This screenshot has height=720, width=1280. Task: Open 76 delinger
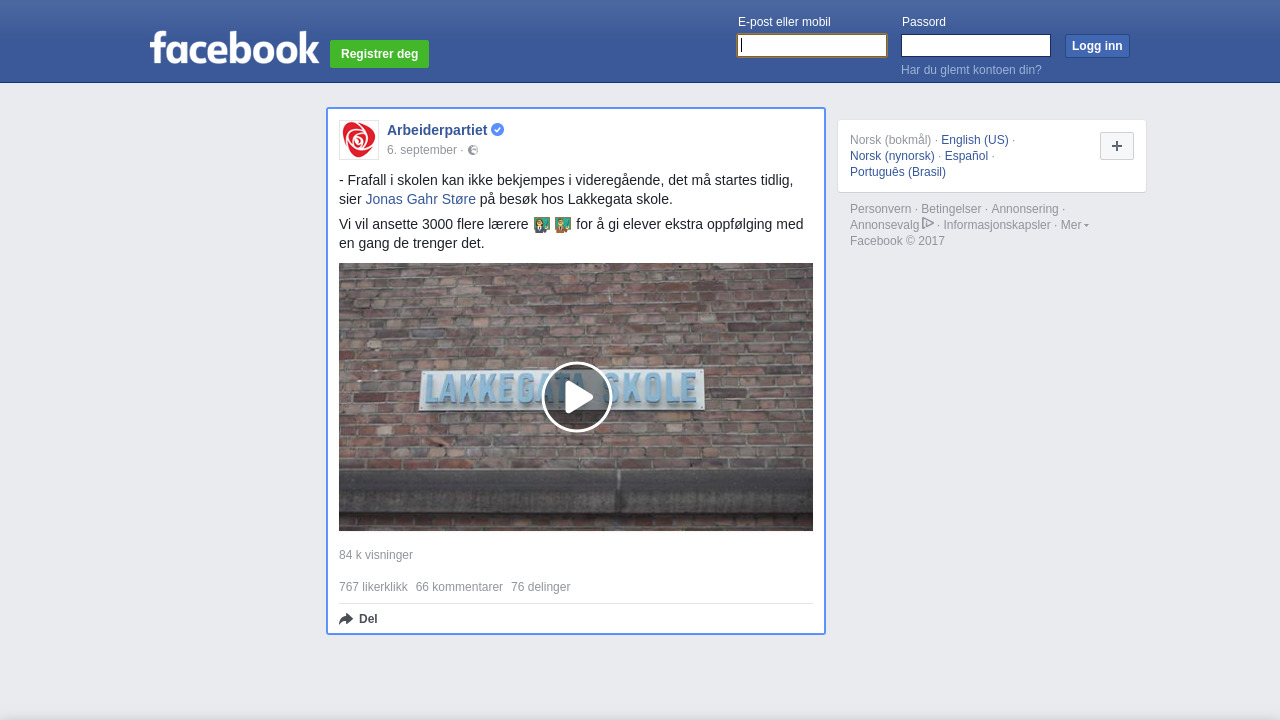pyautogui.click(x=540, y=587)
